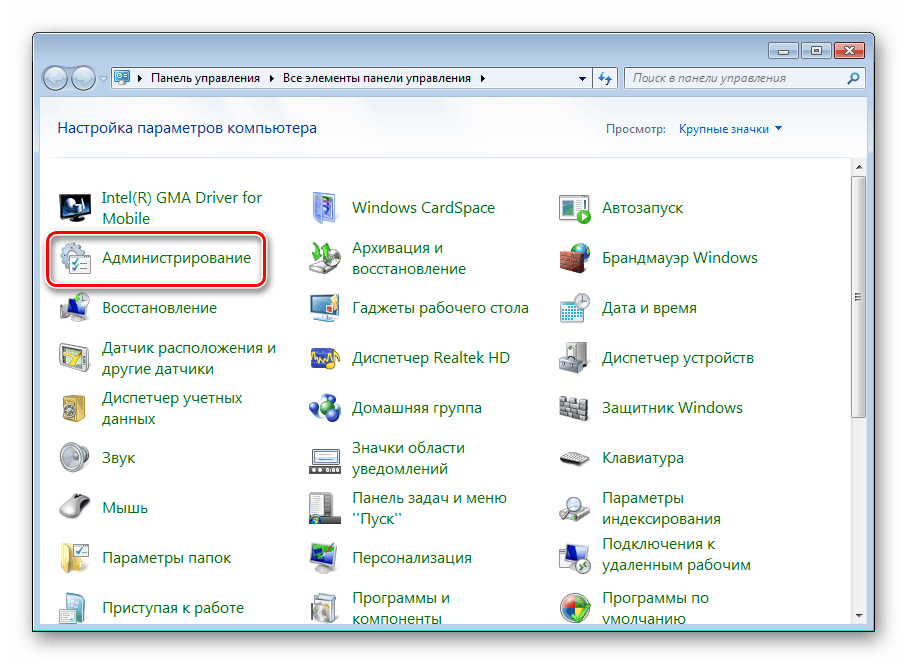Image resolution: width=907 pixels, height=664 pixels.
Task: Click the Звук speaker icon
Action: (75, 458)
